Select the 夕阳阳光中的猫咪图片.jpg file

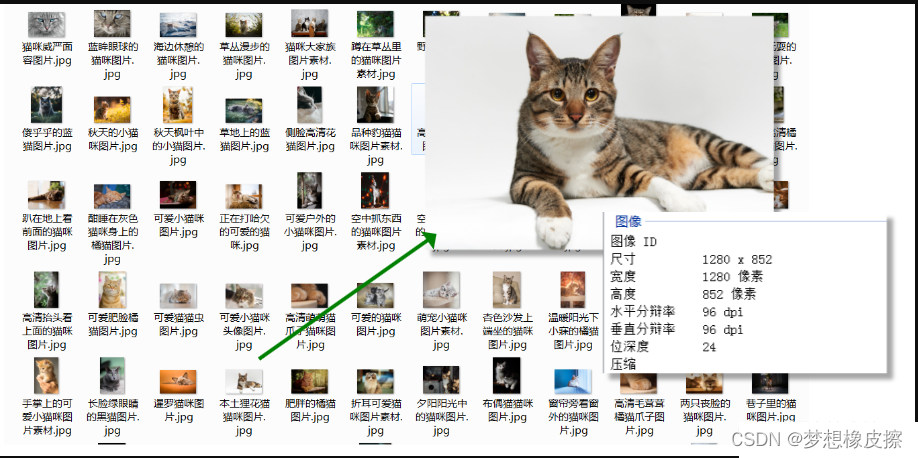[x=441, y=402]
